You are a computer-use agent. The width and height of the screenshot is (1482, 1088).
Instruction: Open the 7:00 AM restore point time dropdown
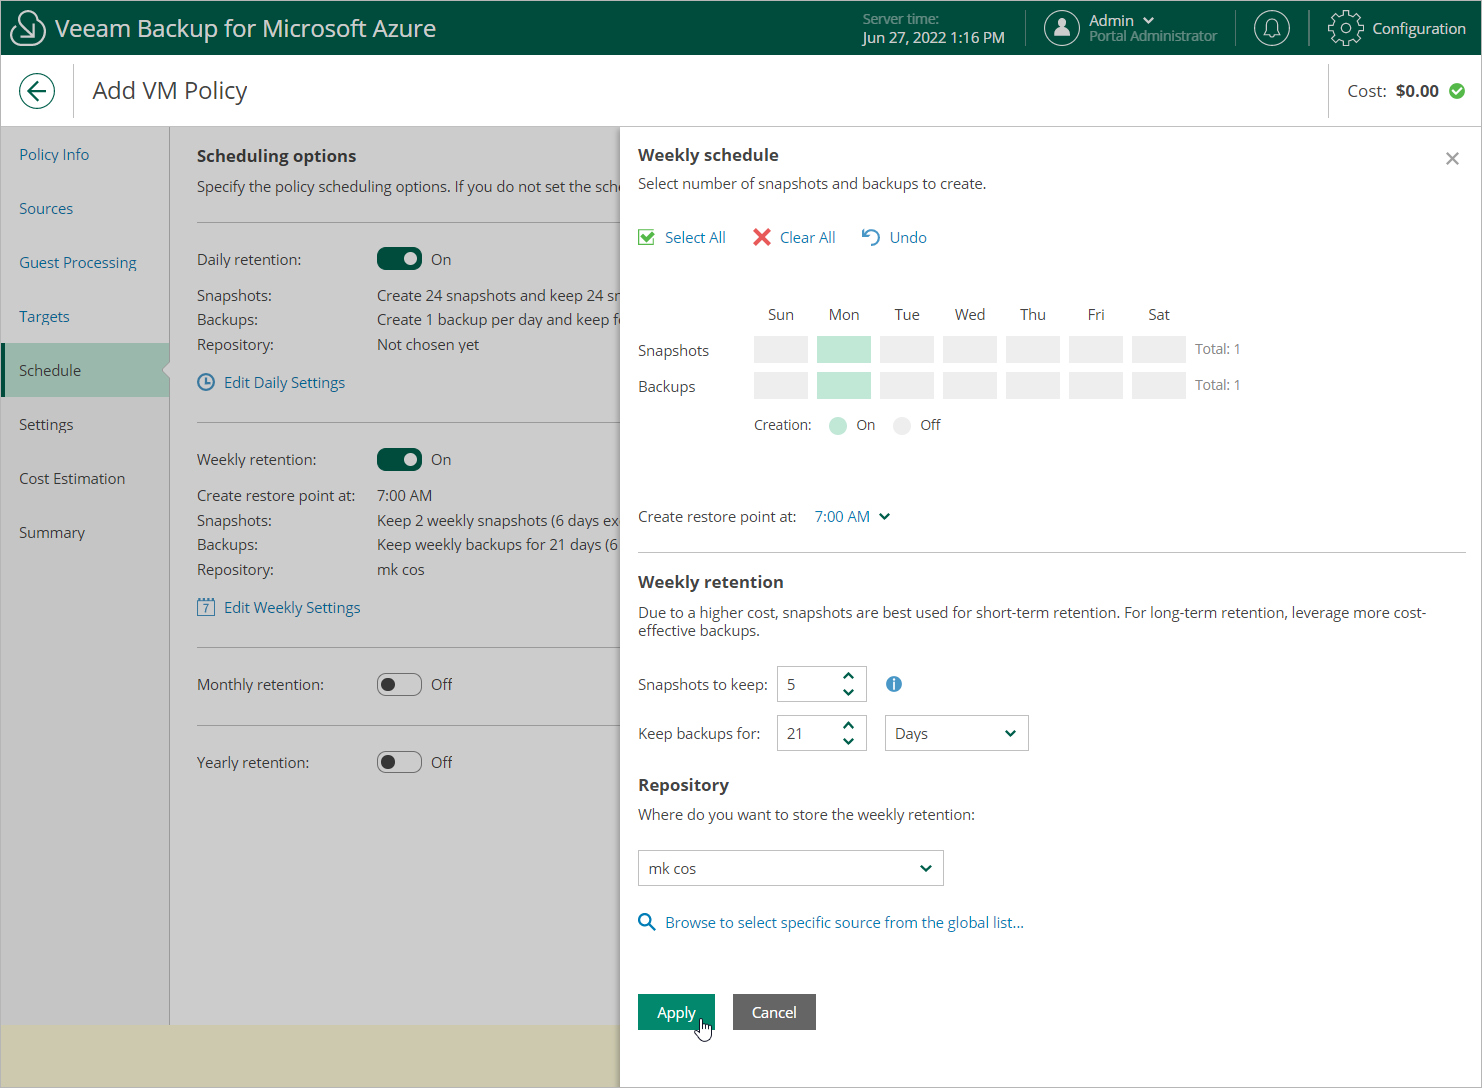(x=852, y=516)
